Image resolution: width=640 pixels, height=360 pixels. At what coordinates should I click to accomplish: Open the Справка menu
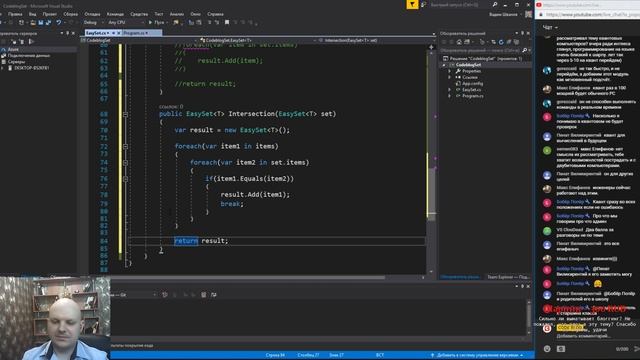click(215, 14)
